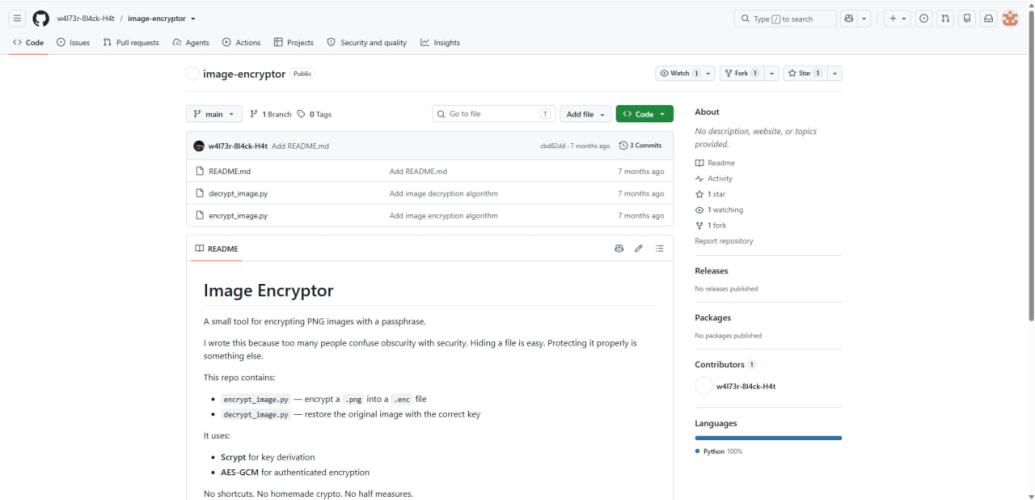Fork the image-encryptor repository
Viewport: 1035px width, 500px height.
[742, 73]
